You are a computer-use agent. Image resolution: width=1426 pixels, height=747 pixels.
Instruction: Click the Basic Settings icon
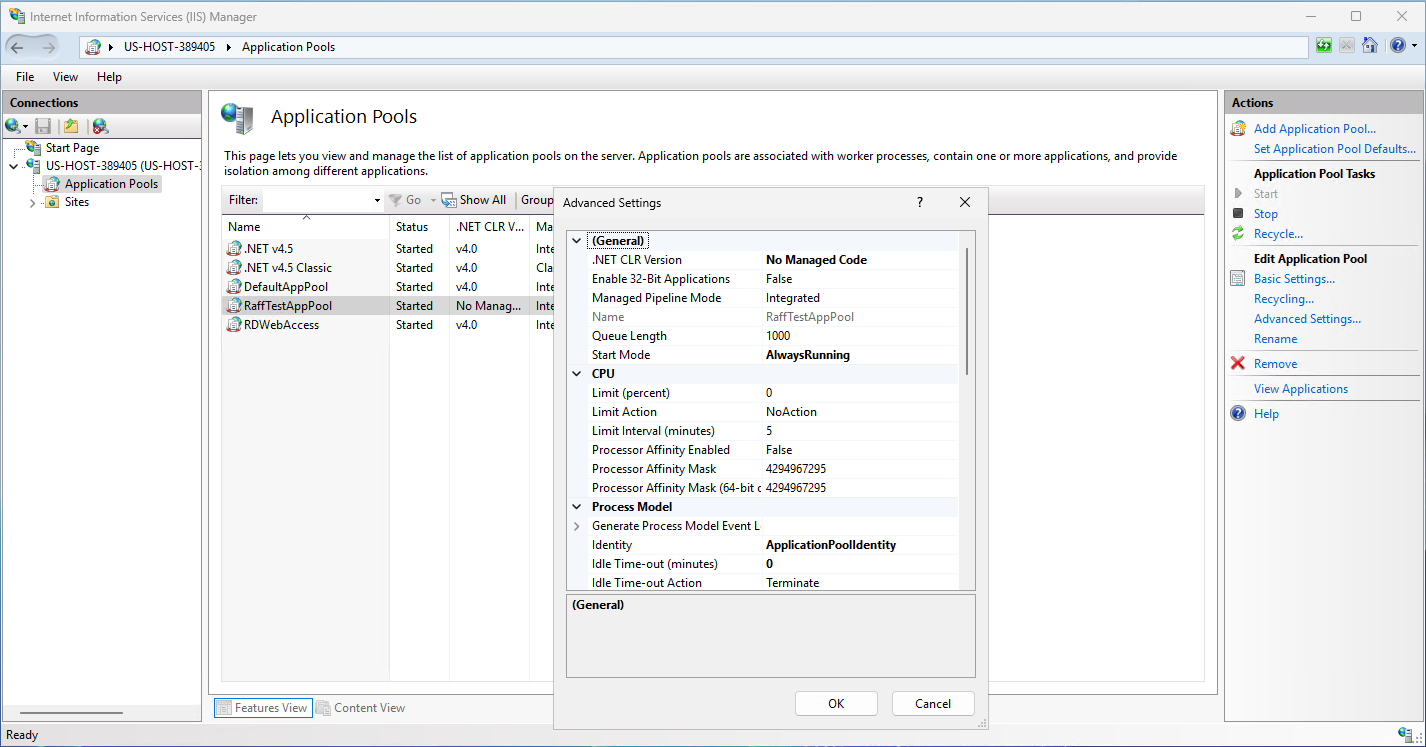click(1238, 279)
